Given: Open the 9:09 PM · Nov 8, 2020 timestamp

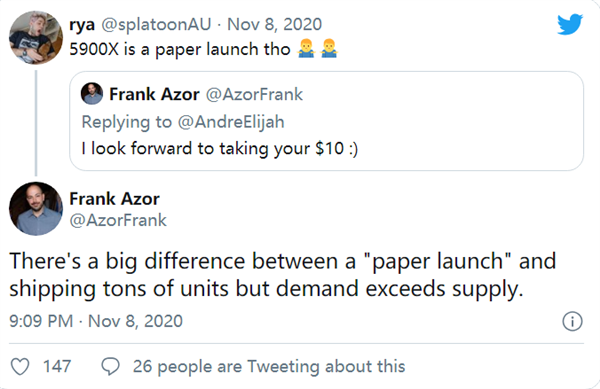Looking at the screenshot, I should (96, 321).
